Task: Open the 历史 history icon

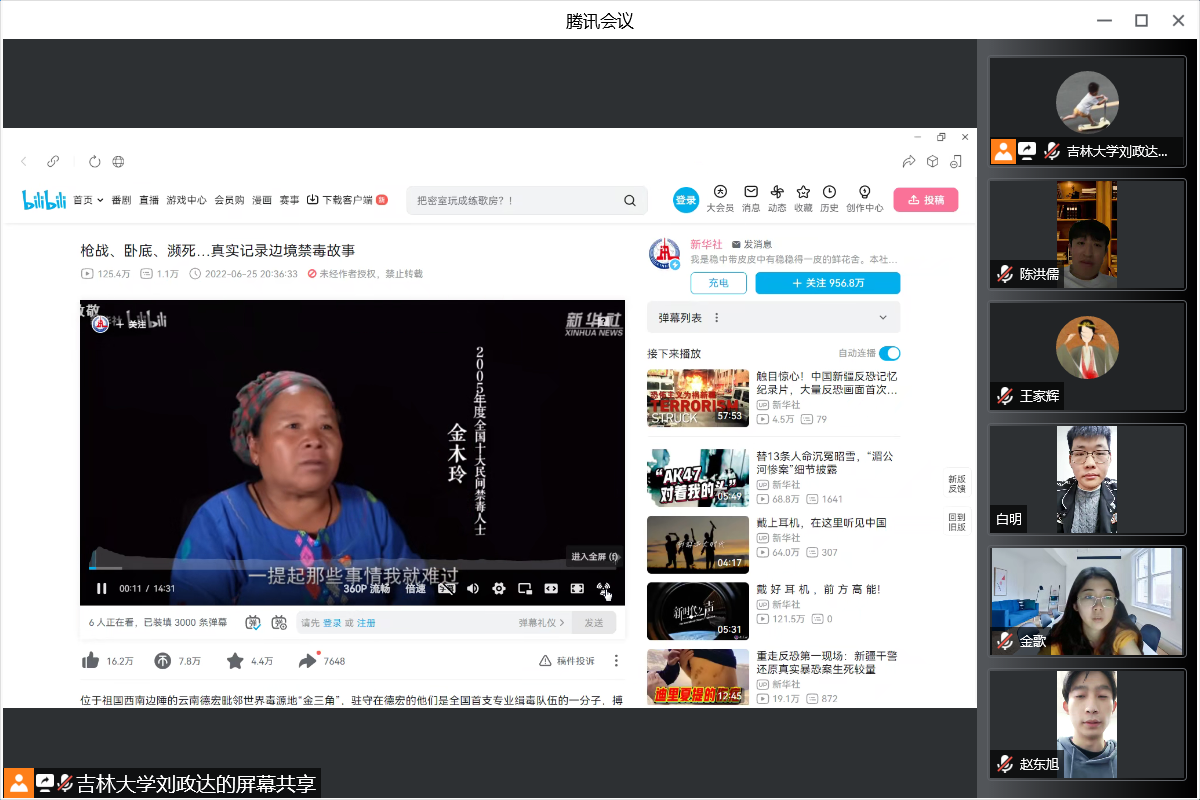Action: tap(829, 193)
